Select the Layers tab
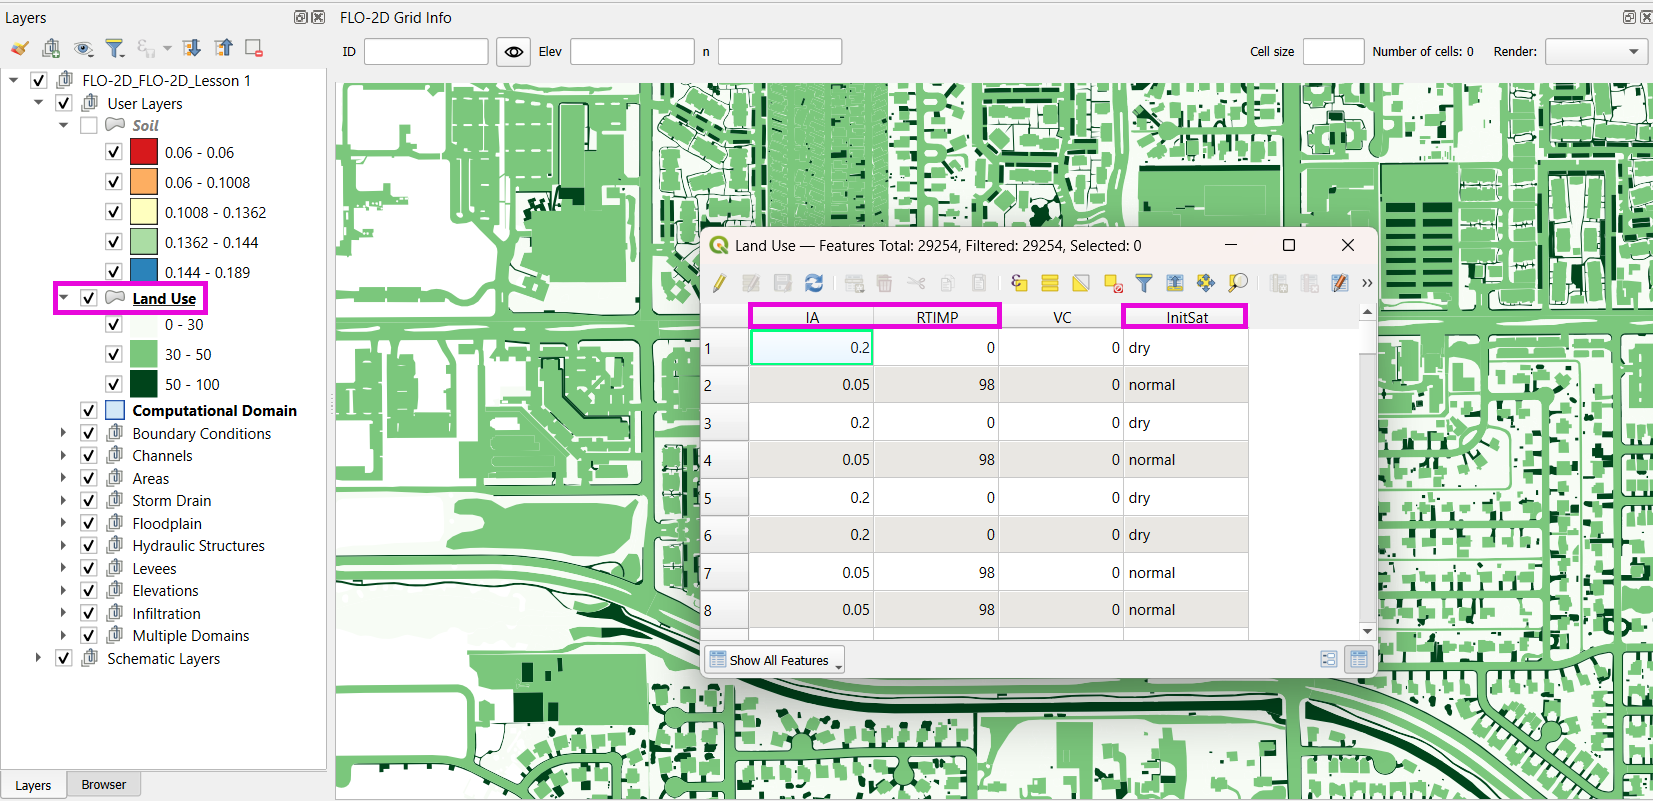Screen dimensions: 1653x801 [x=33, y=785]
